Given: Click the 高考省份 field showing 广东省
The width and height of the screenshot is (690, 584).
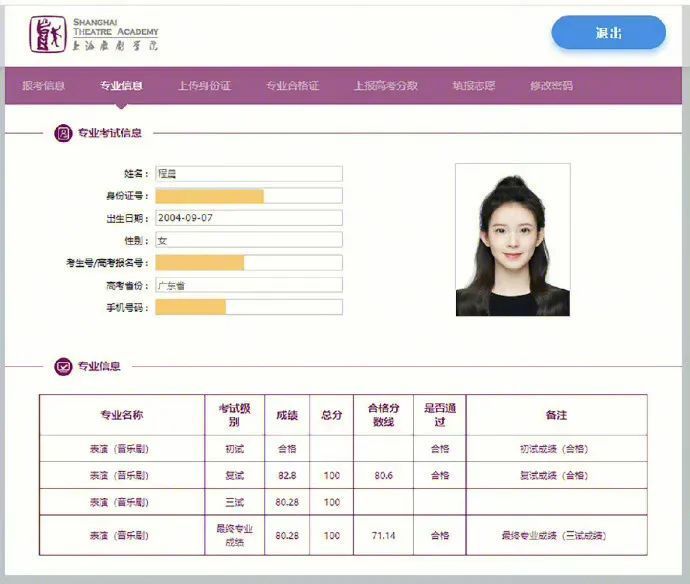Looking at the screenshot, I should (248, 285).
